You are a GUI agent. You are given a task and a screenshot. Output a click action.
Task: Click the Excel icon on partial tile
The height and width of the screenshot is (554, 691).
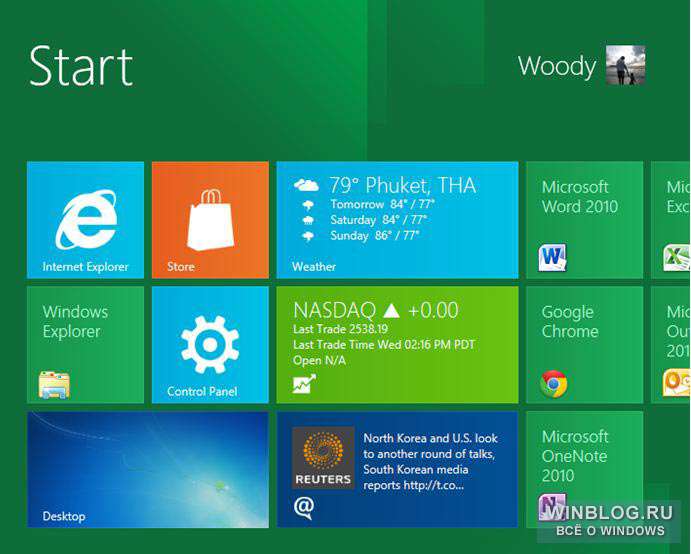[677, 258]
